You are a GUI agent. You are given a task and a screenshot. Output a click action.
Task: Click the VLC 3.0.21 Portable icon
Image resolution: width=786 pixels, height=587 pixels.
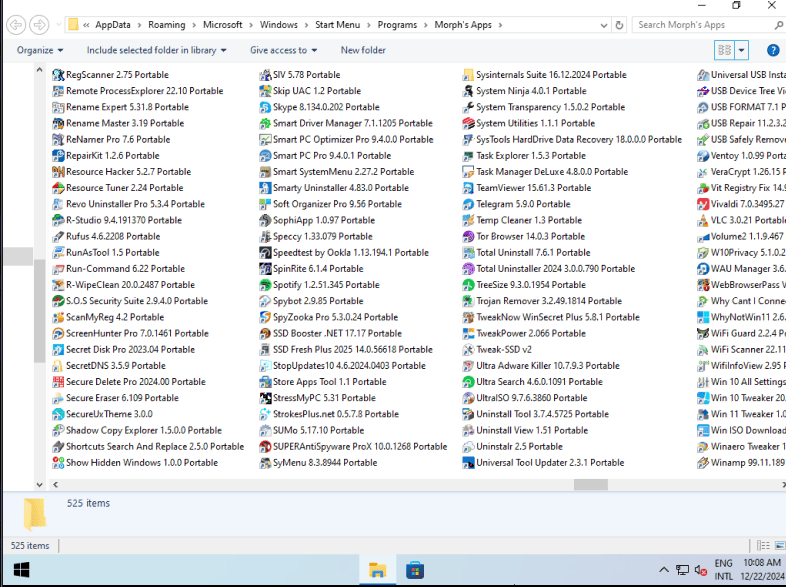[x=703, y=221]
